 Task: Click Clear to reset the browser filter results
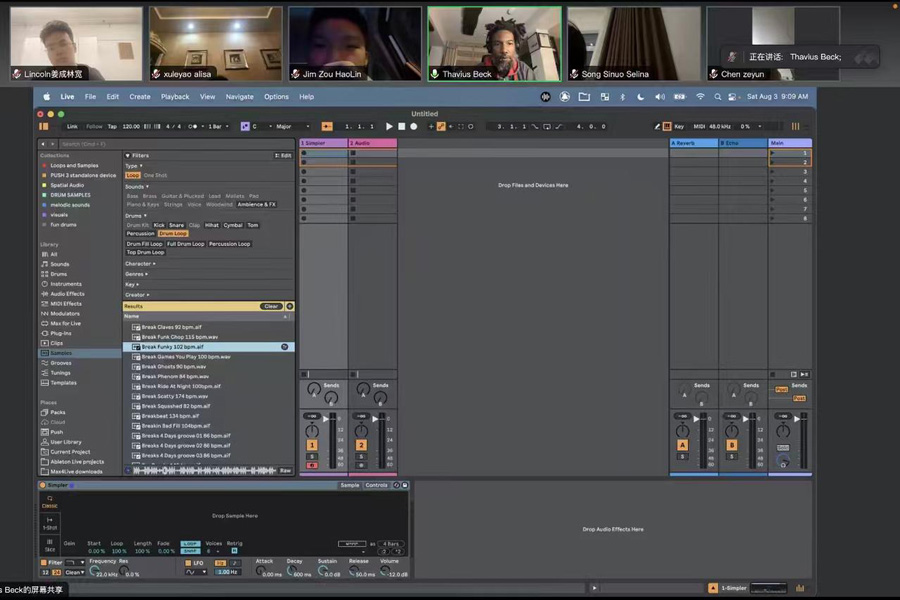(x=270, y=305)
